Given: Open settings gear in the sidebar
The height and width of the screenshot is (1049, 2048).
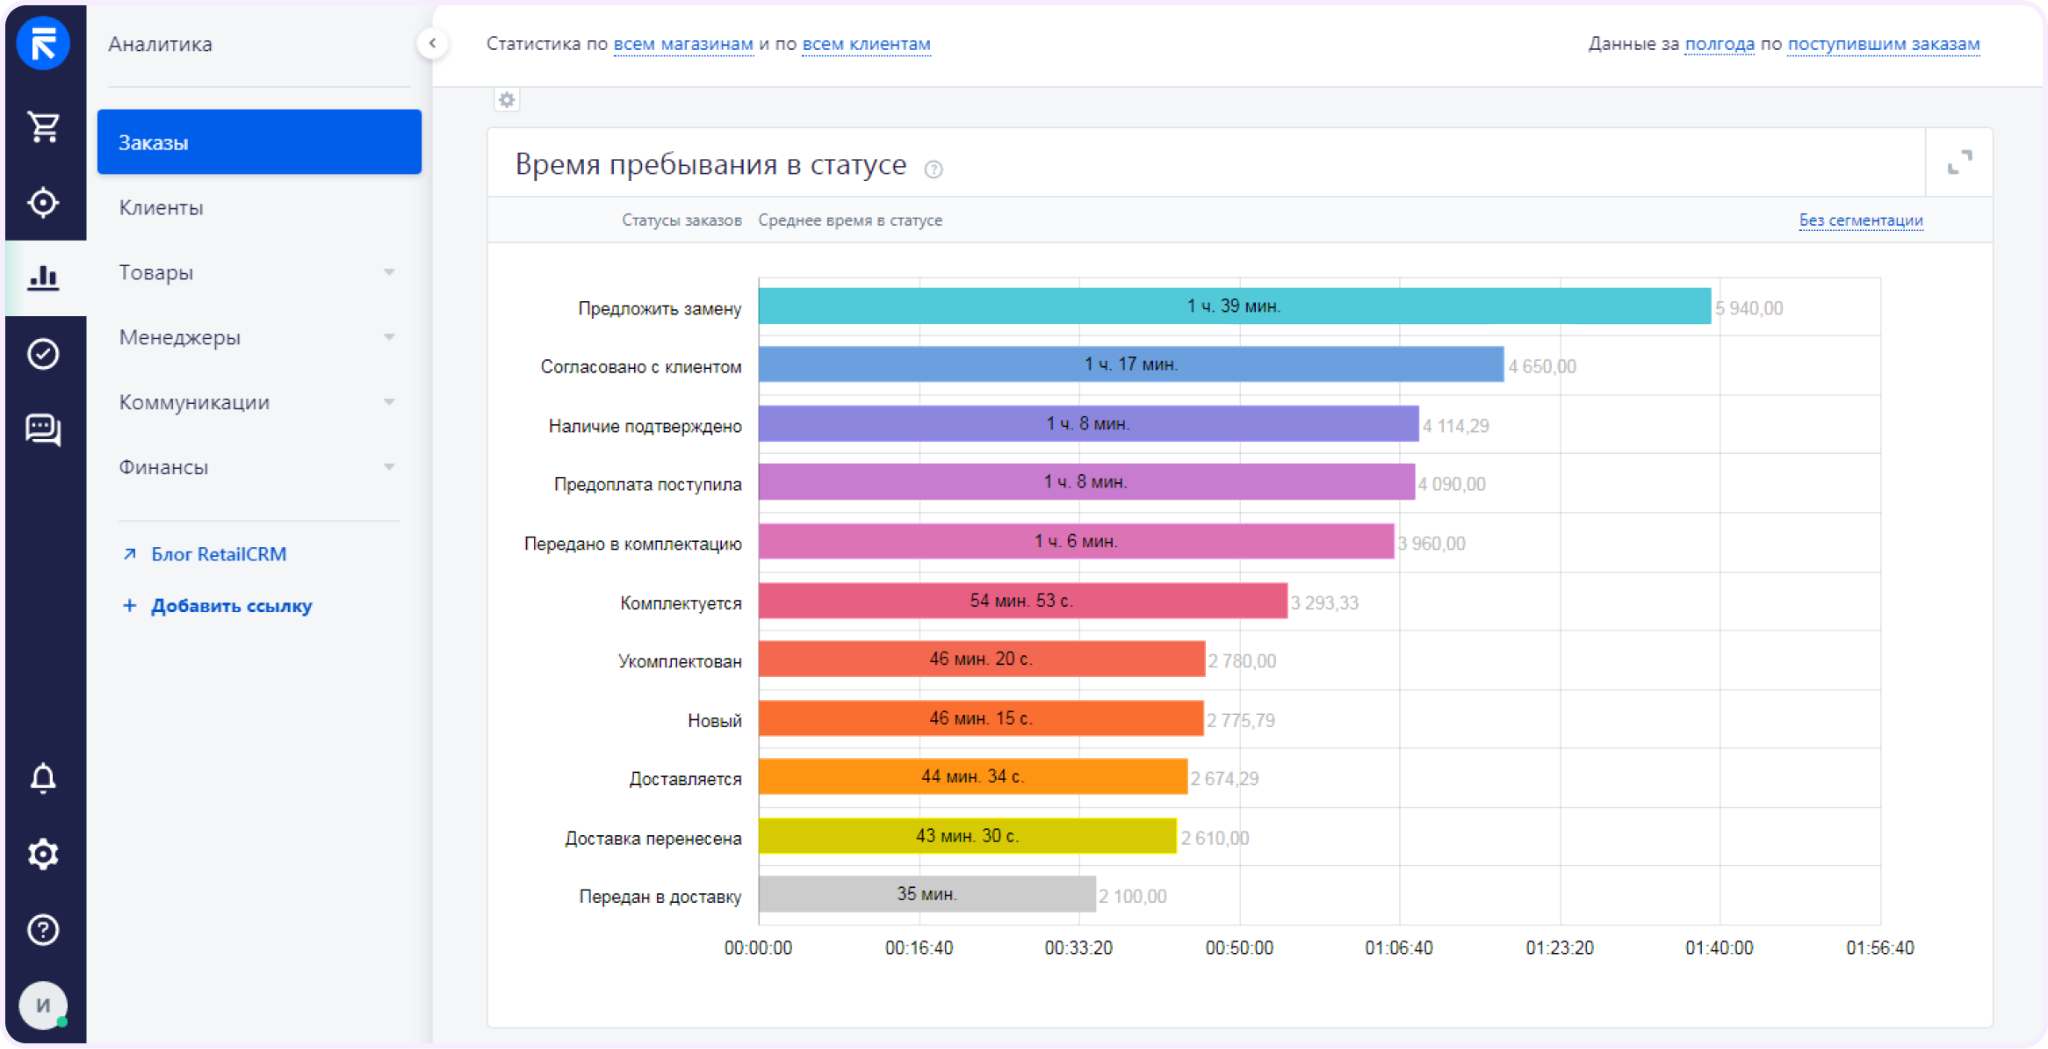Looking at the screenshot, I should point(43,854).
